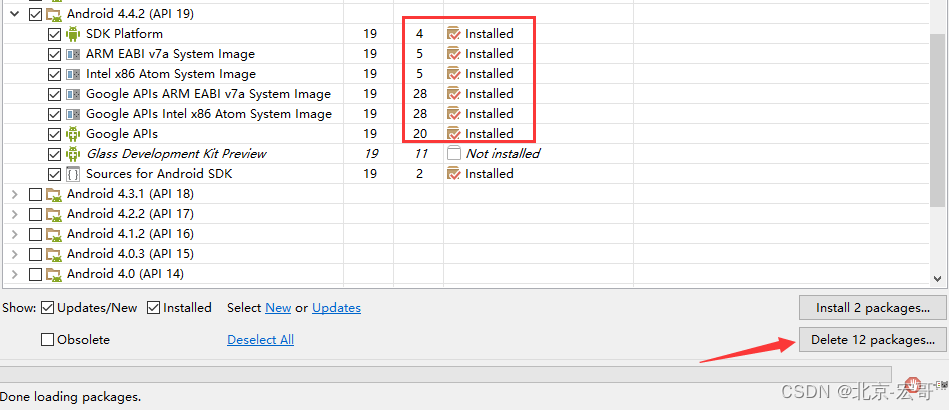Click Sources for Android SDK Installed icon
949x410 pixels.
453,174
